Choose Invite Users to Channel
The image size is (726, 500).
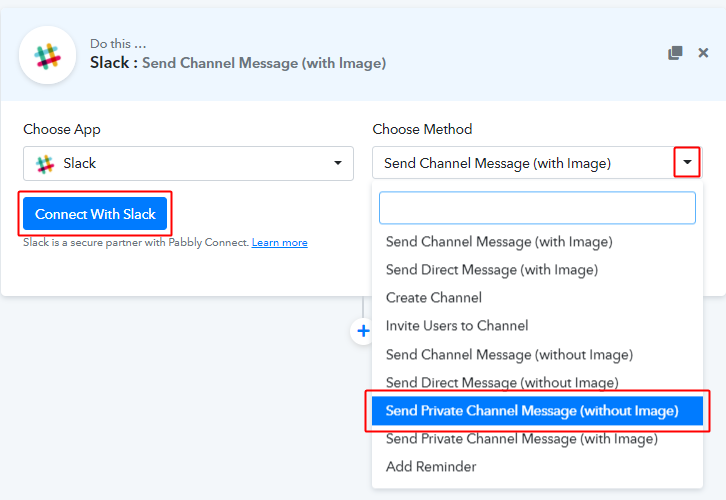coord(537,326)
